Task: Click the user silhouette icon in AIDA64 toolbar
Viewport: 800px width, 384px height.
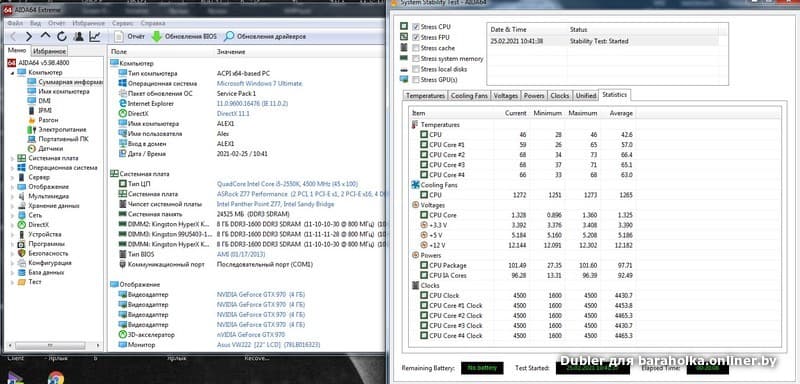Action: (x=79, y=37)
